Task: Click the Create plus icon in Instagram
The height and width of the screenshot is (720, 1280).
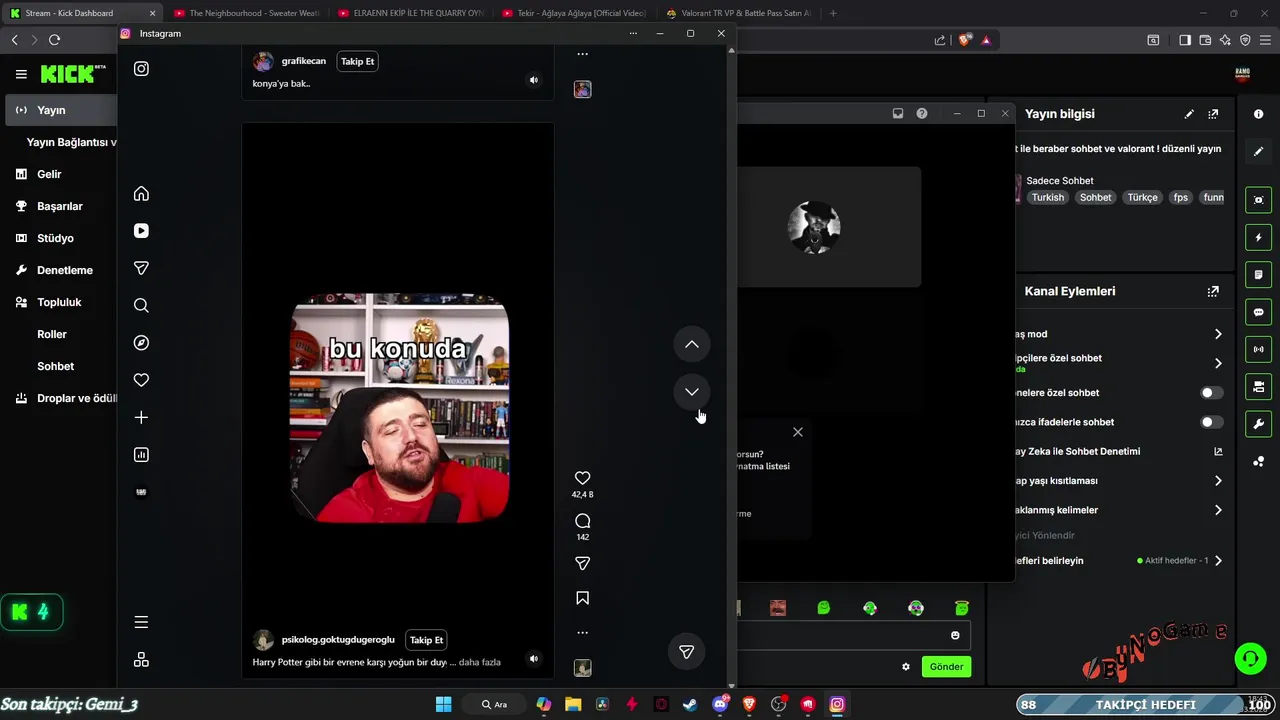Action: tap(141, 418)
